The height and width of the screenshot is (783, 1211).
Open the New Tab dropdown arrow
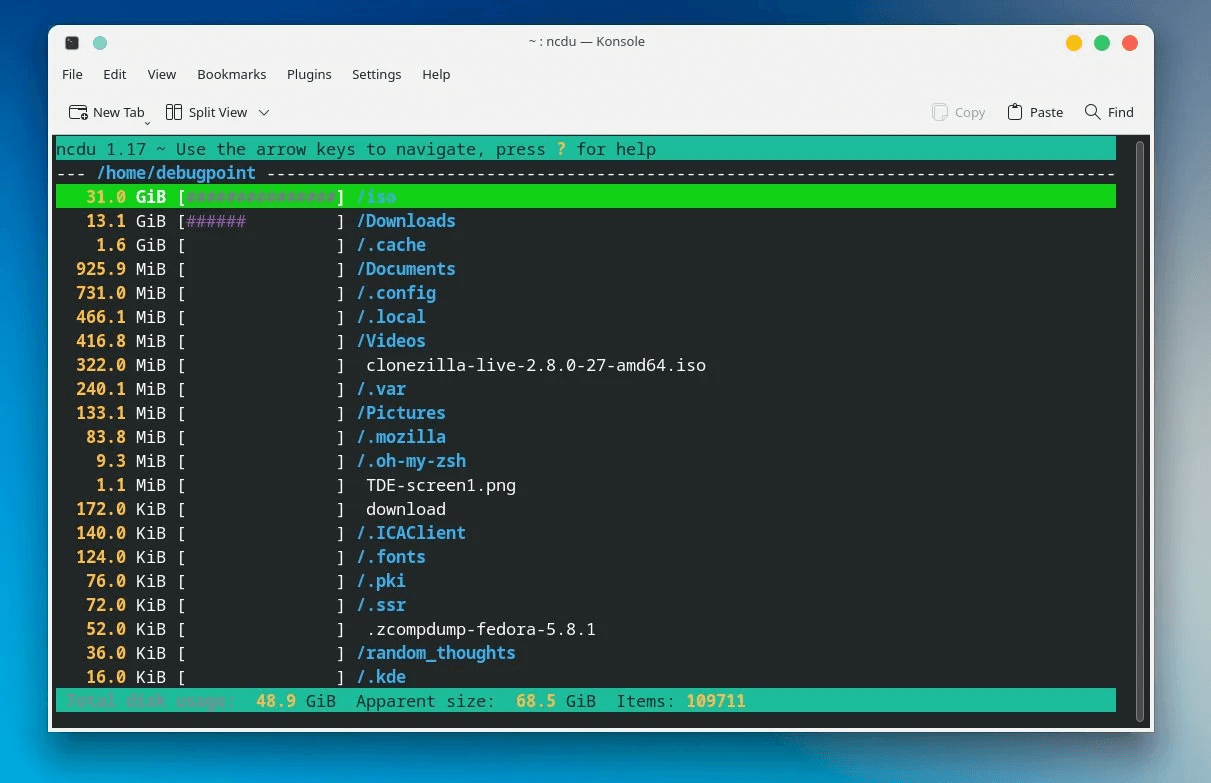pos(148,122)
